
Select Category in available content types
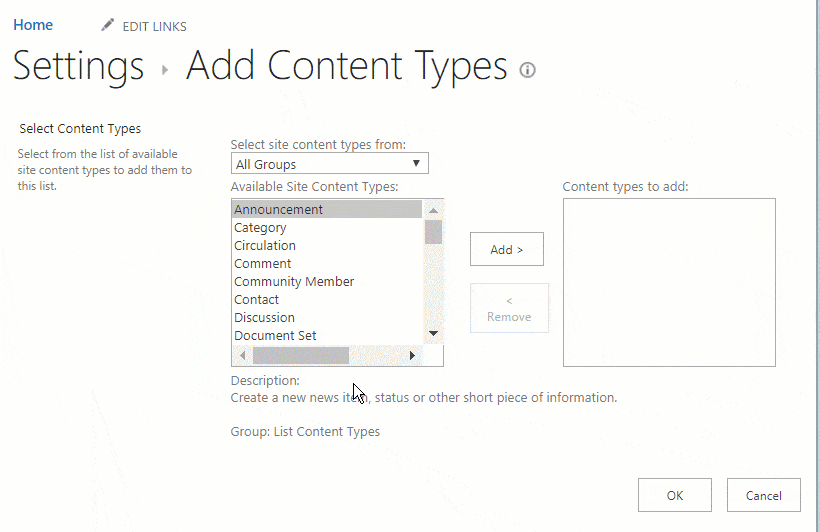(326, 228)
